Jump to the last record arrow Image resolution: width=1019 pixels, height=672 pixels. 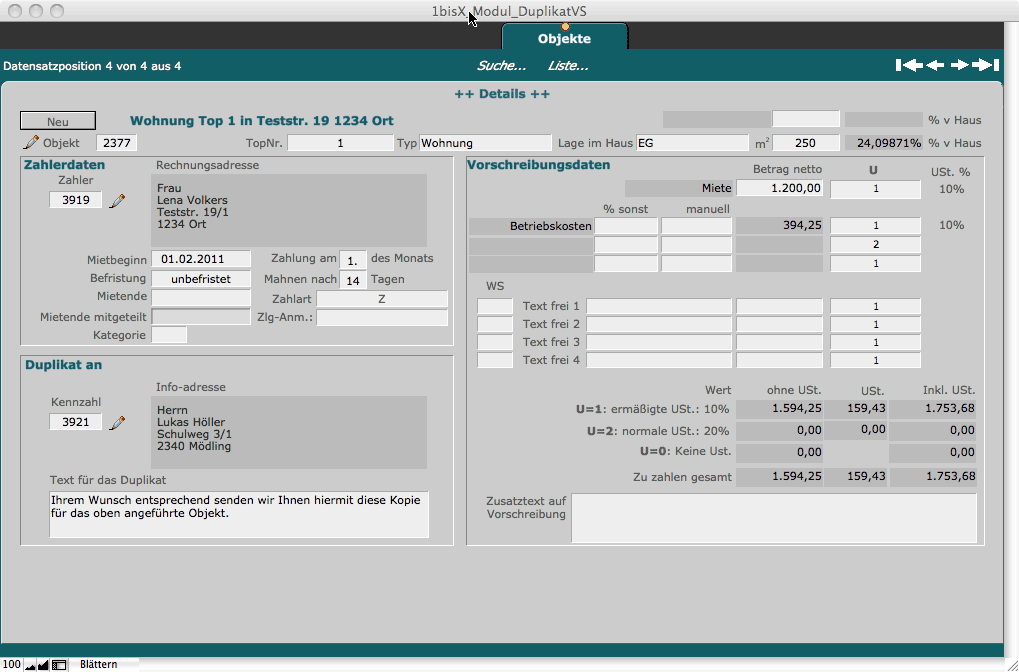[x=987, y=65]
